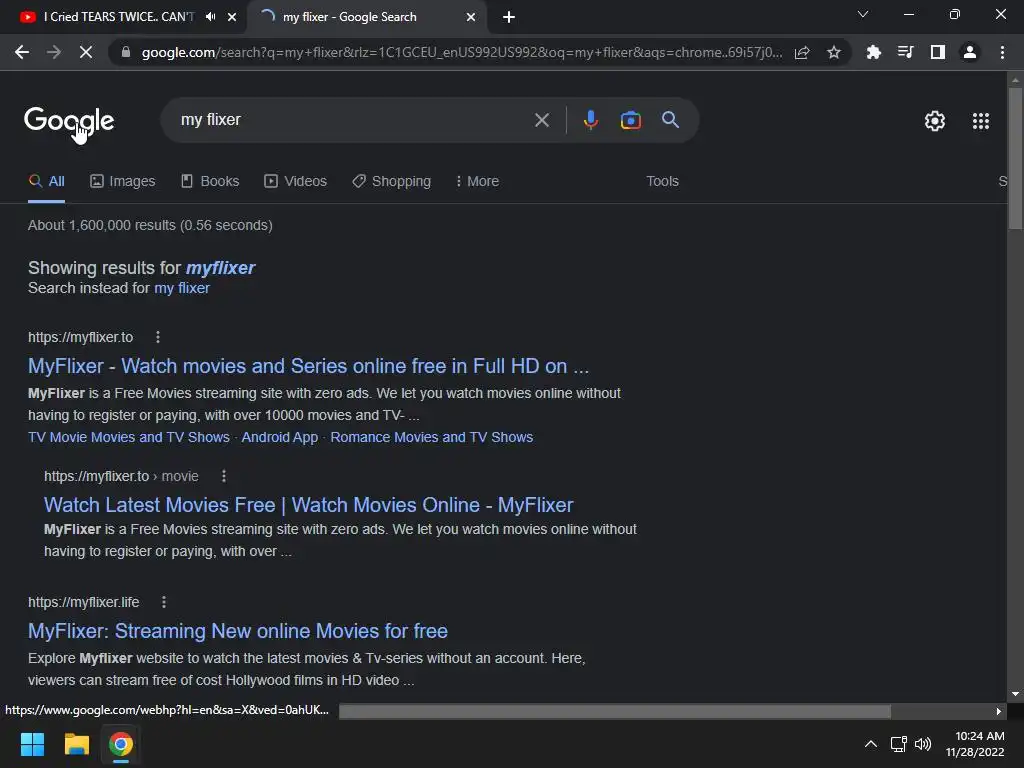Mute the YouTube tab audio icon
This screenshot has width=1024, height=768.
click(x=210, y=17)
